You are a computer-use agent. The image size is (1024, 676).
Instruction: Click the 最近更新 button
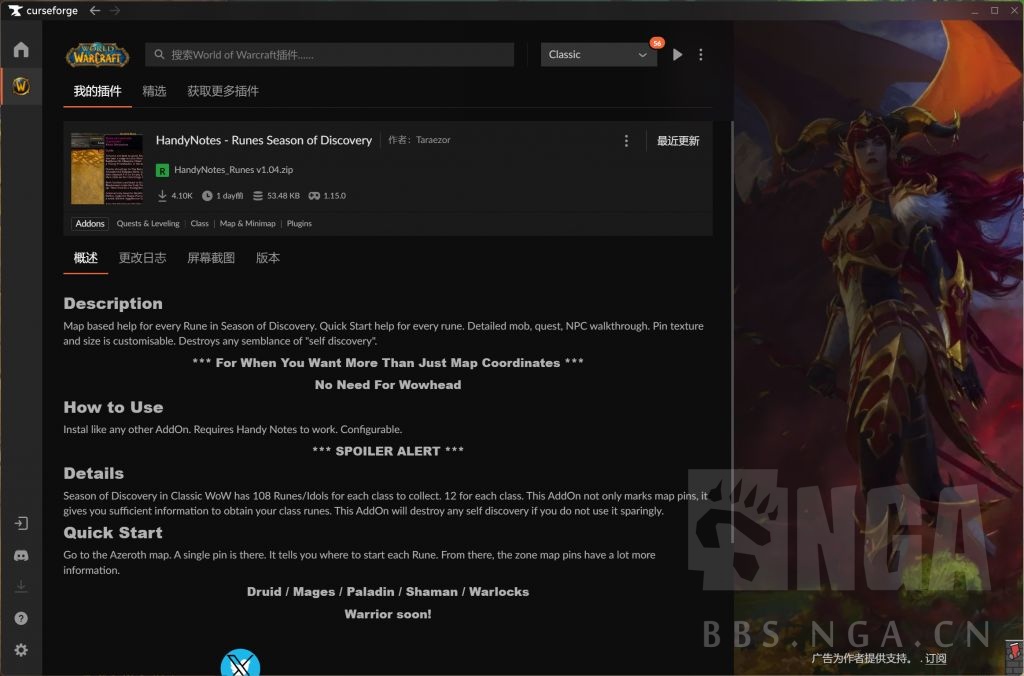click(x=678, y=141)
